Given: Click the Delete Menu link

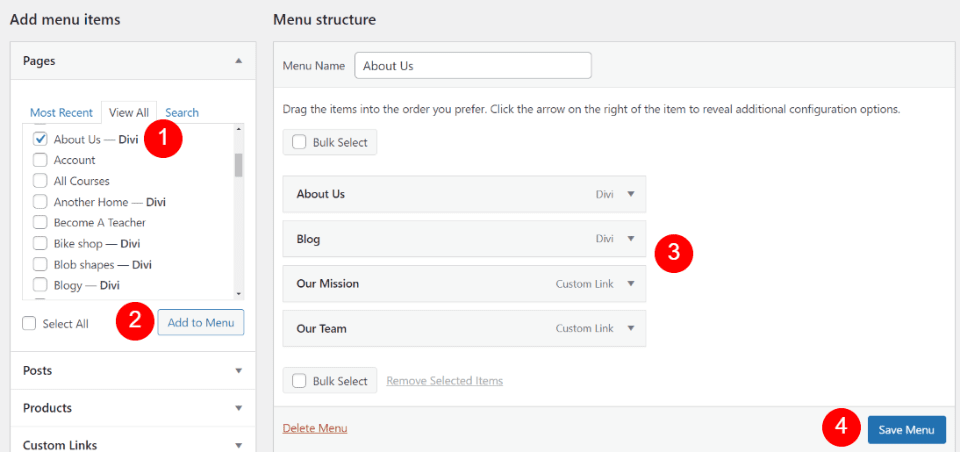Looking at the screenshot, I should (315, 428).
